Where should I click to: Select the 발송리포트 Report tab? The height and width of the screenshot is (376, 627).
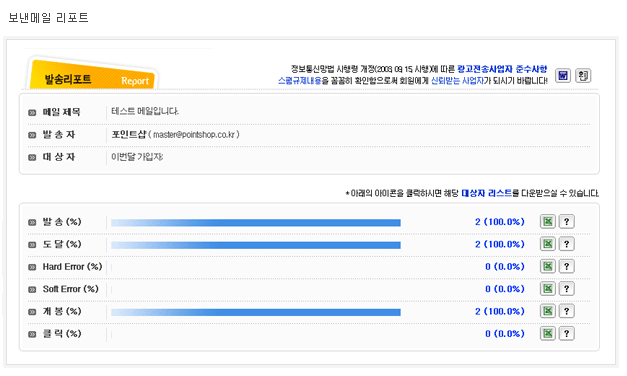tap(92, 75)
